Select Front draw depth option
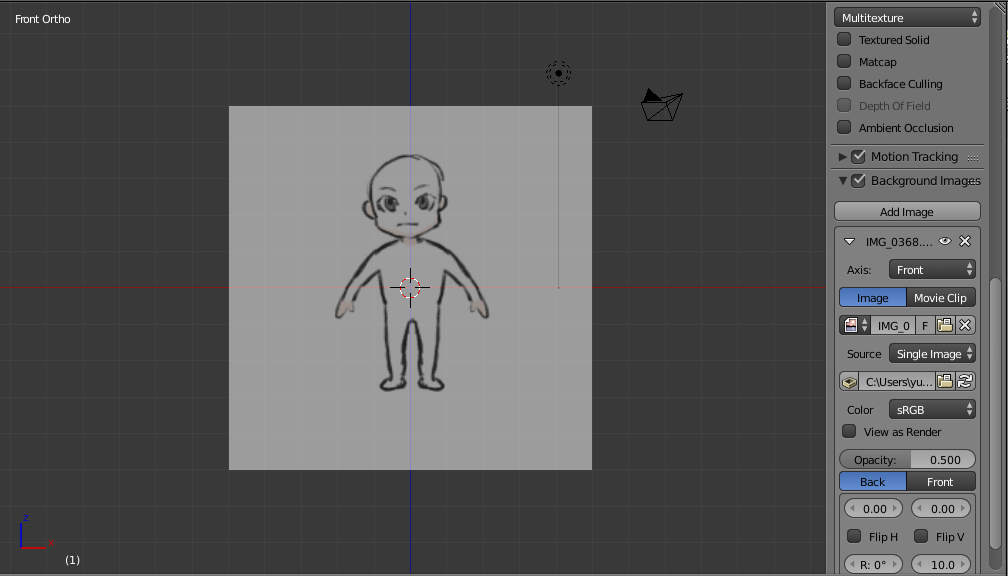The image size is (1008, 576). [x=940, y=482]
